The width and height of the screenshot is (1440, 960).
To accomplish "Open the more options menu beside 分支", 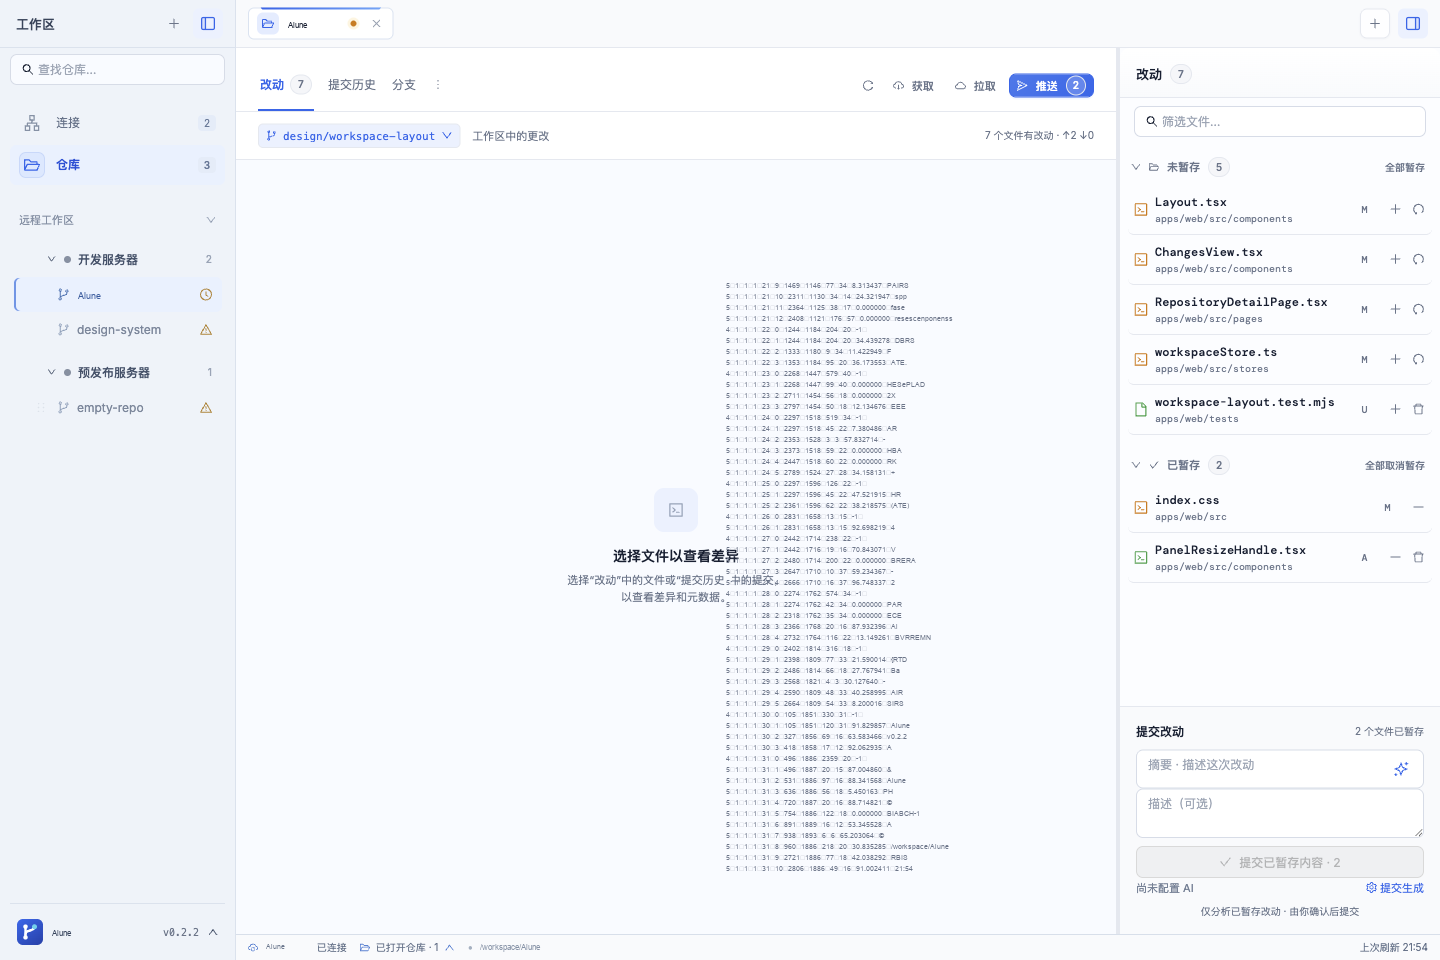I will (x=438, y=85).
